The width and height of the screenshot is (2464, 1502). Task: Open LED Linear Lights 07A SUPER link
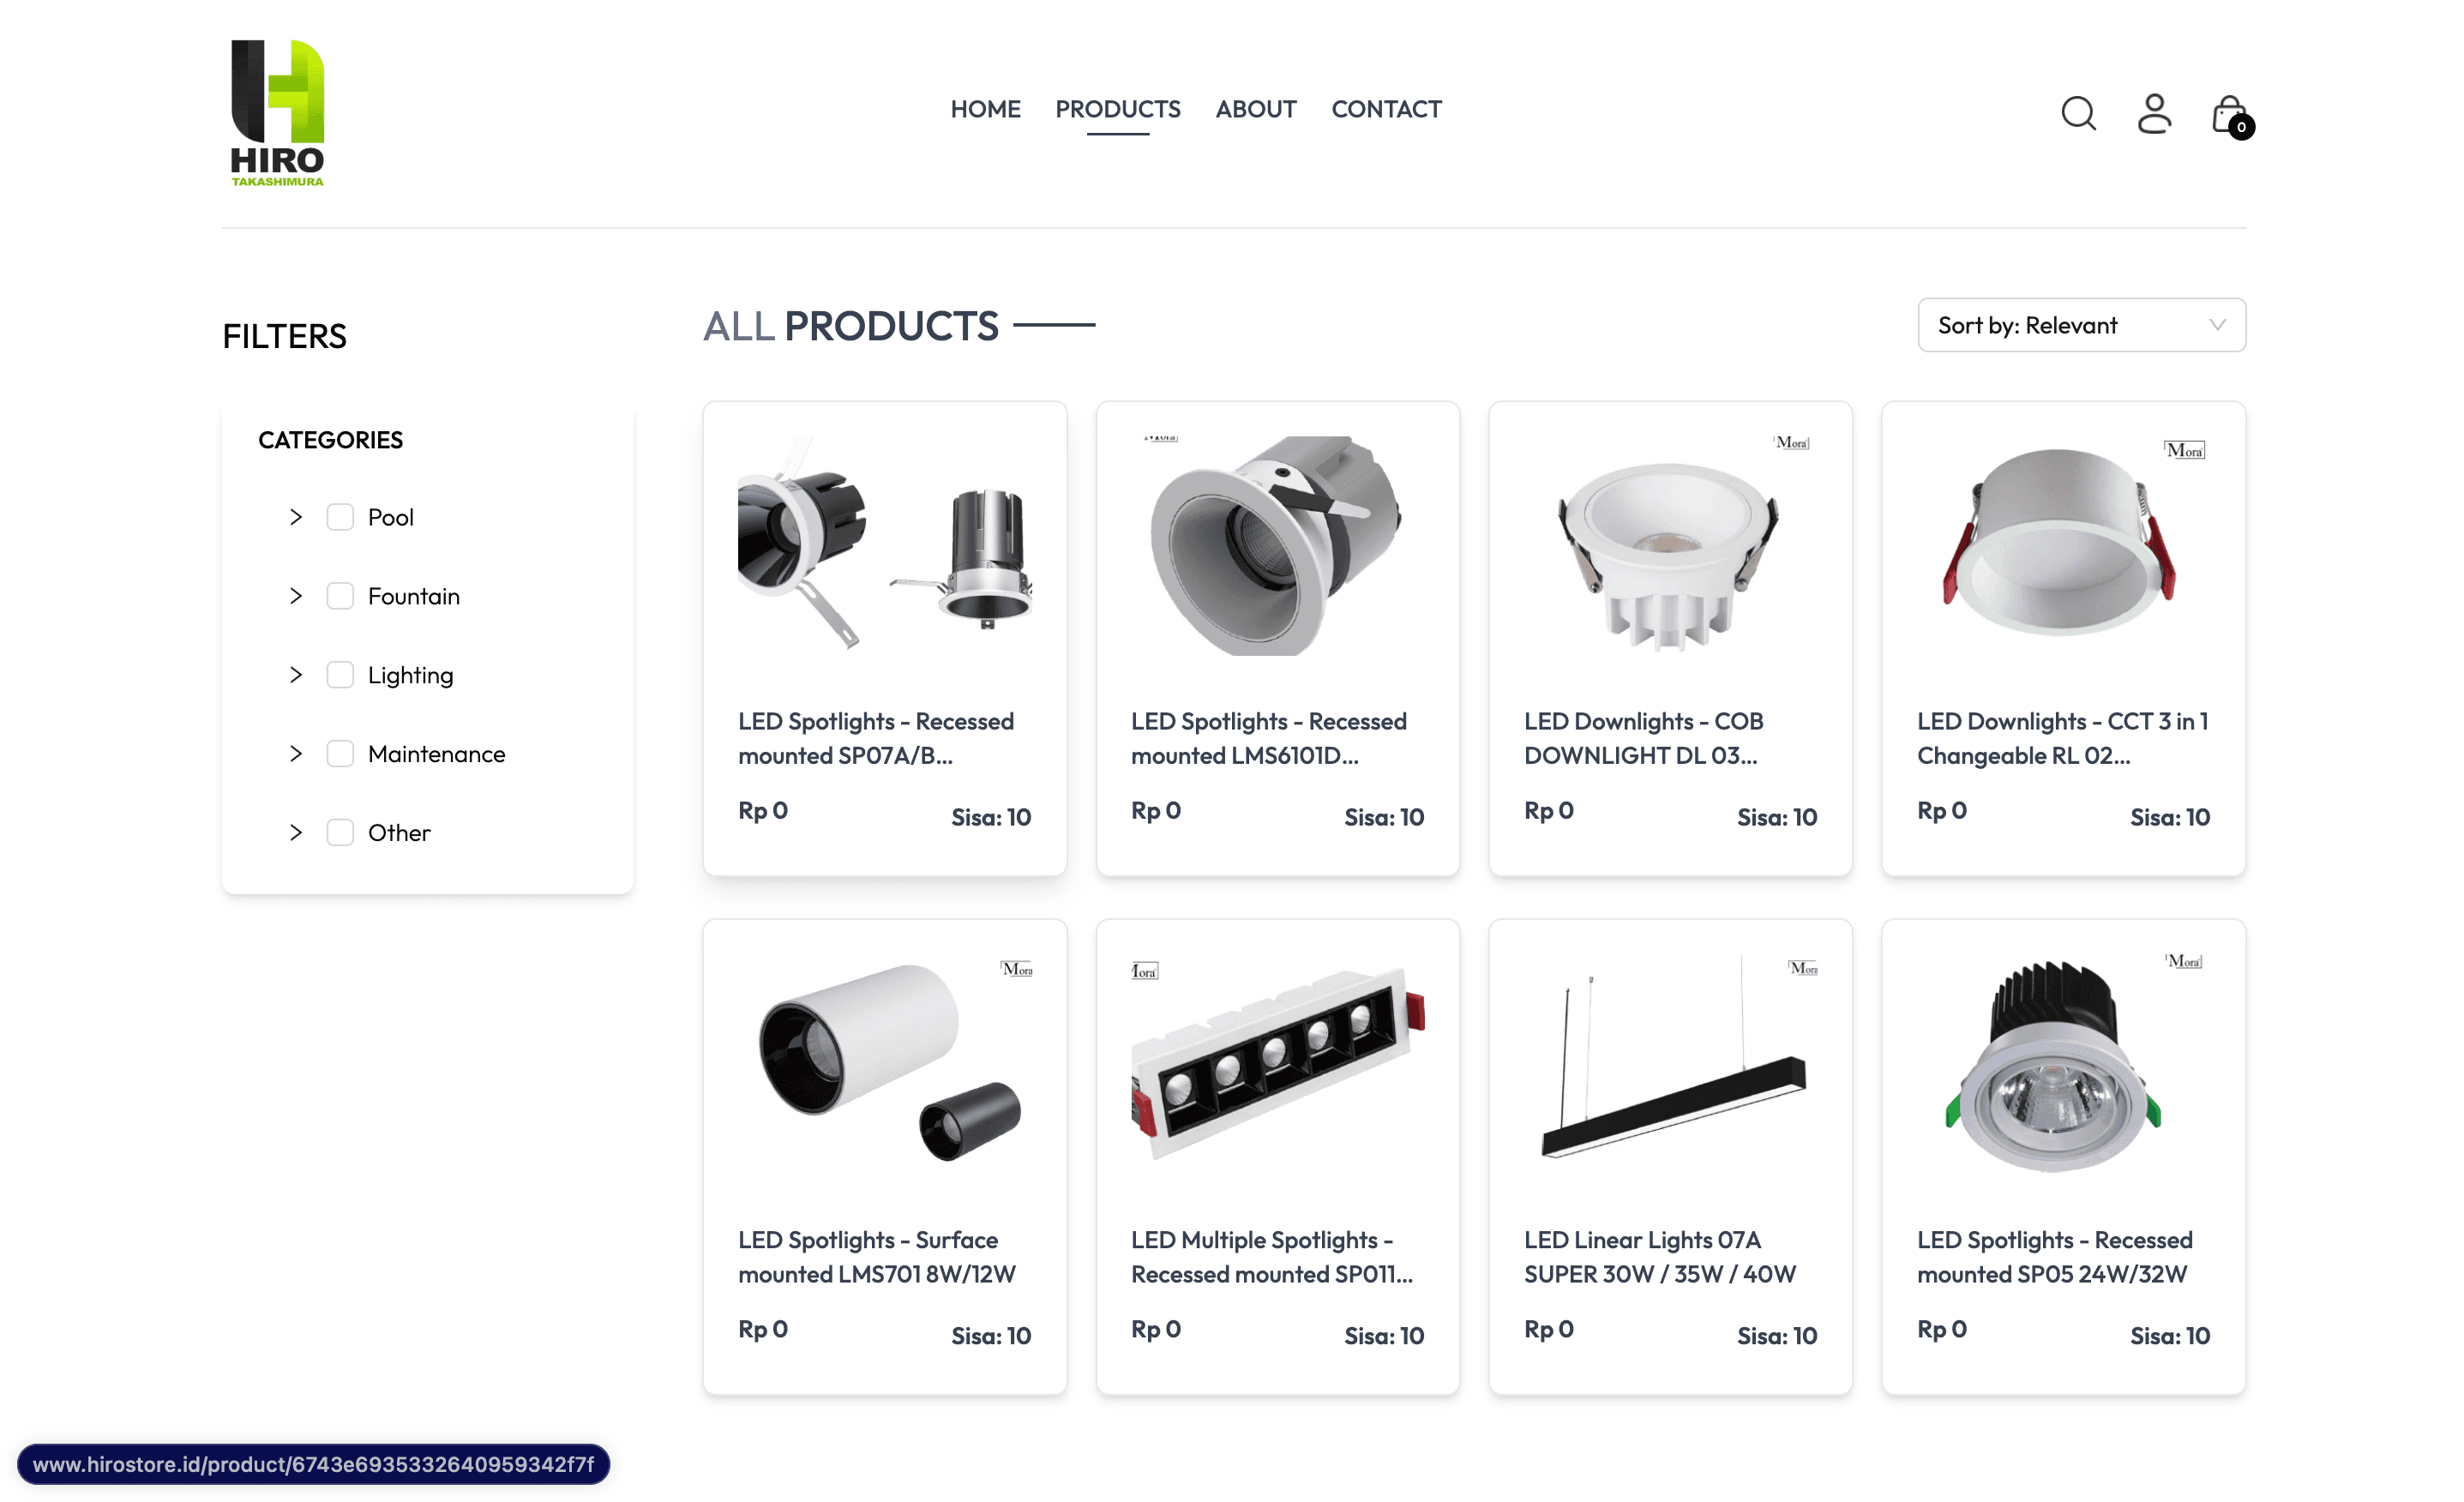point(1659,1257)
